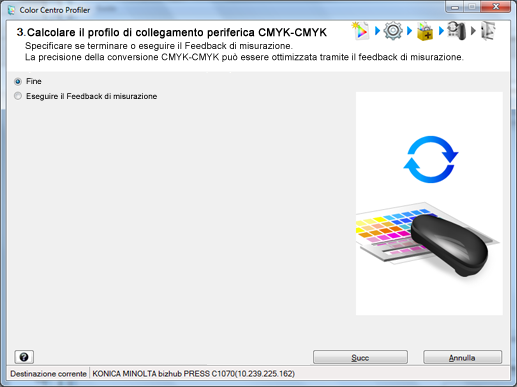
Task: Select Eseguire il Feedback di misurazione option
Action: [18, 96]
